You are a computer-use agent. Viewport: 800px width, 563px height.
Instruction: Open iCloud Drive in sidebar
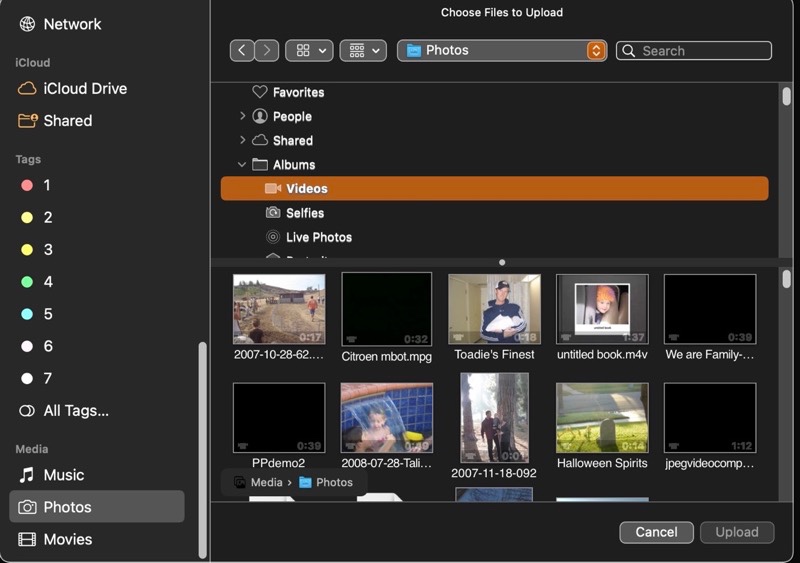click(84, 88)
